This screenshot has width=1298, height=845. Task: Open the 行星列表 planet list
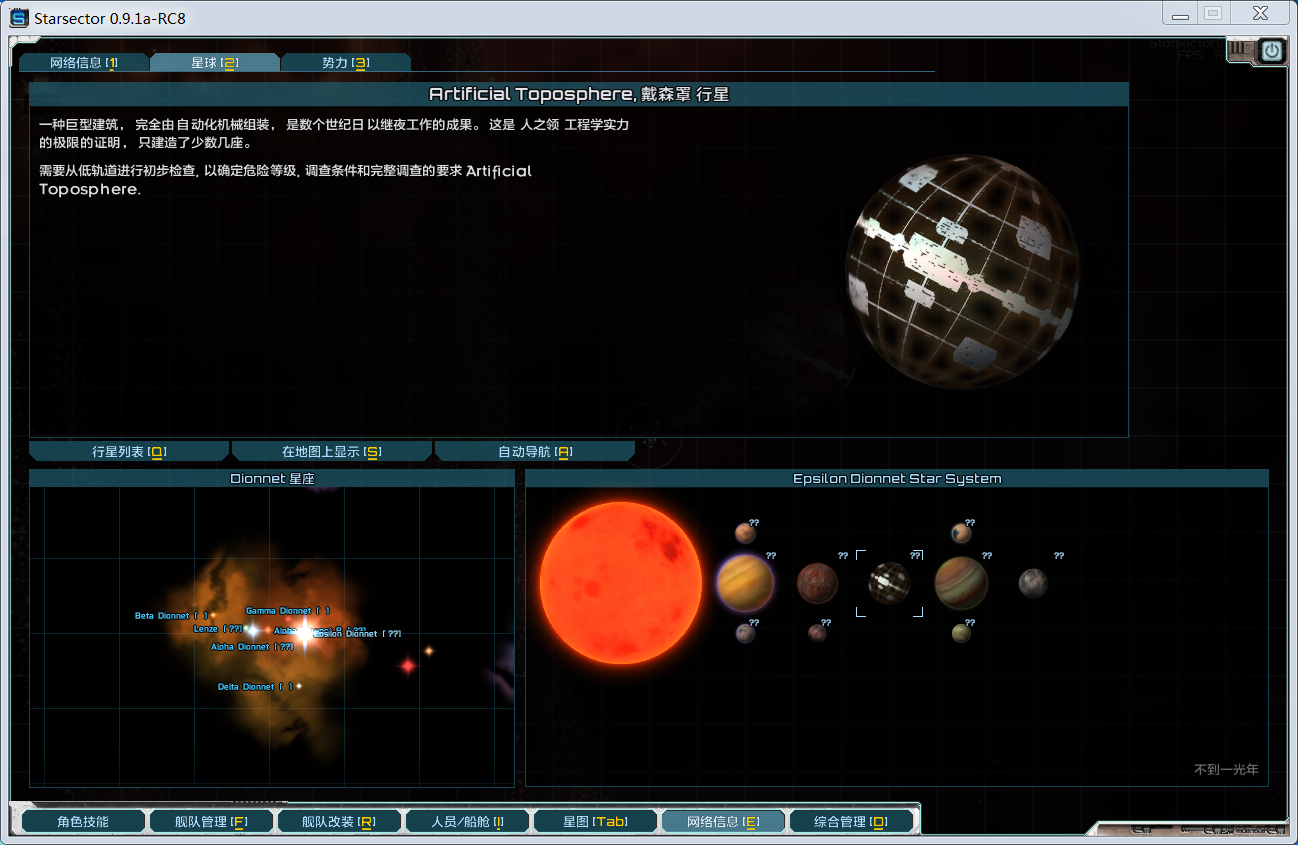tap(129, 452)
